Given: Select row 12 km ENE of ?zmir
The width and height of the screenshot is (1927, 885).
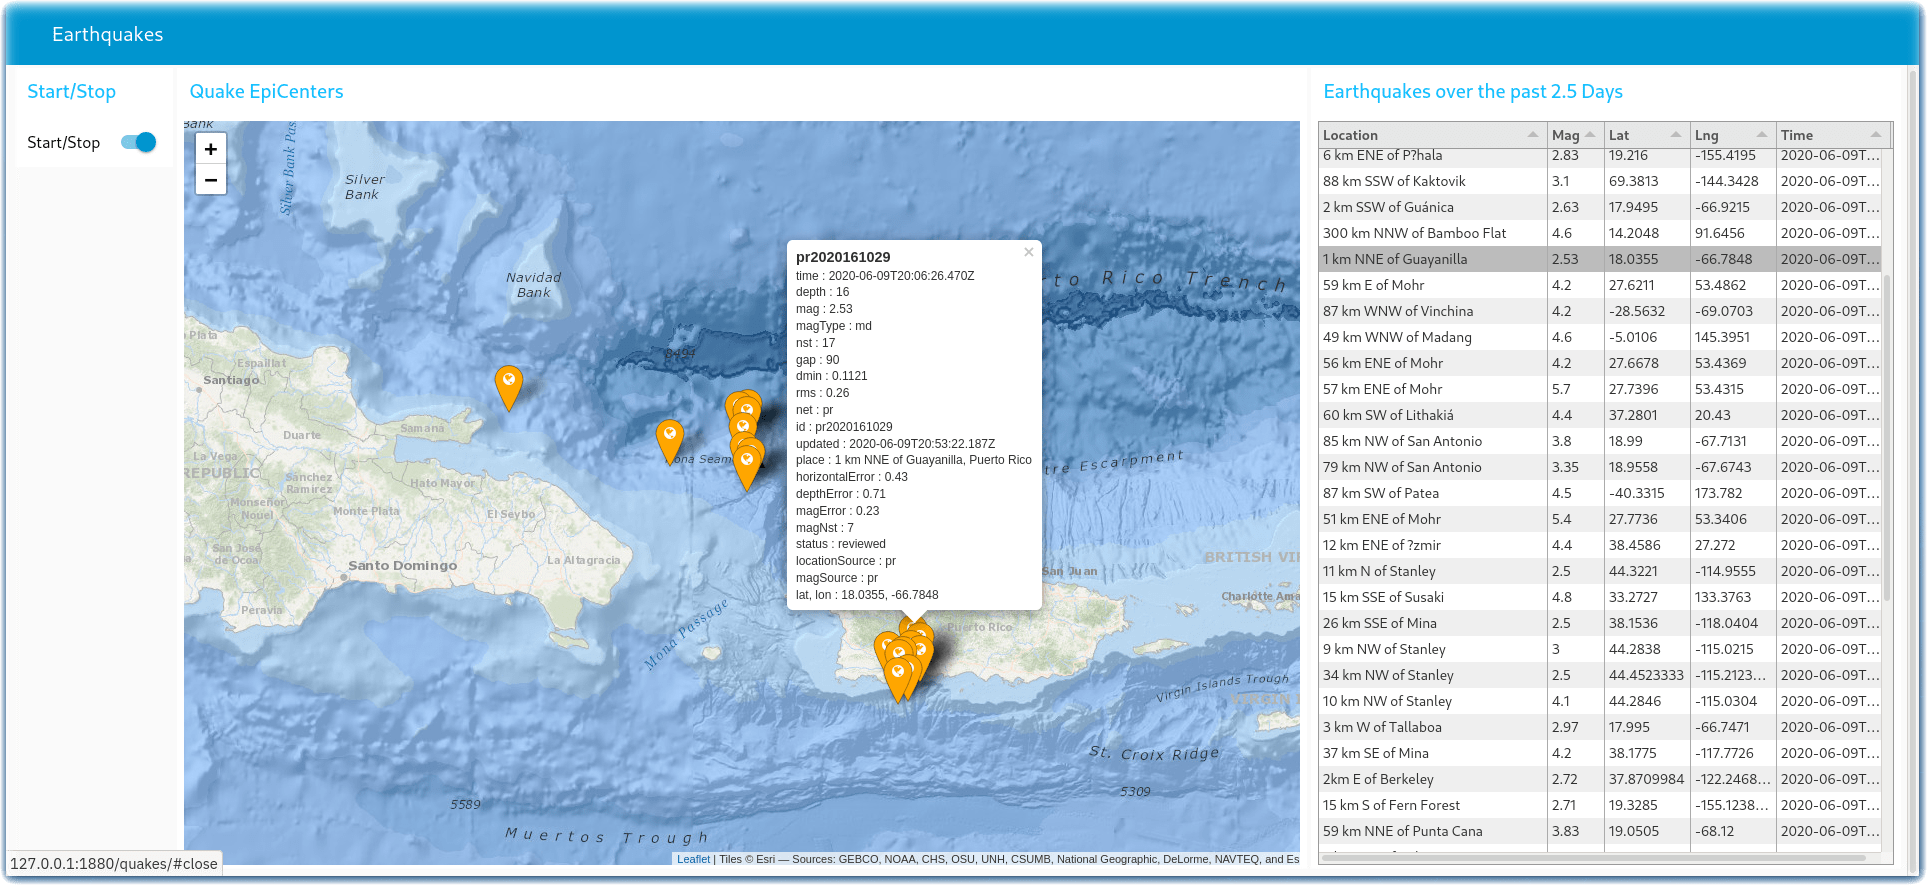Looking at the screenshot, I should pyautogui.click(x=1600, y=545).
